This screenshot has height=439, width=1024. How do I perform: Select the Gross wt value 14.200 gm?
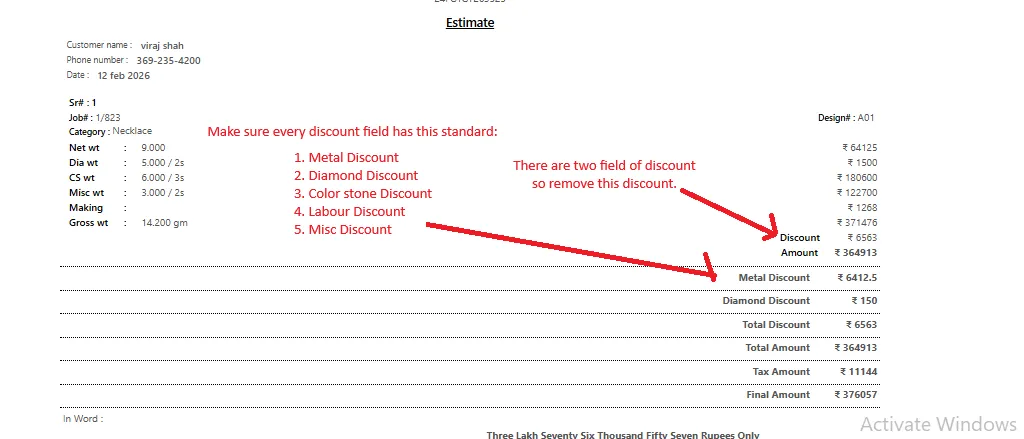165,222
